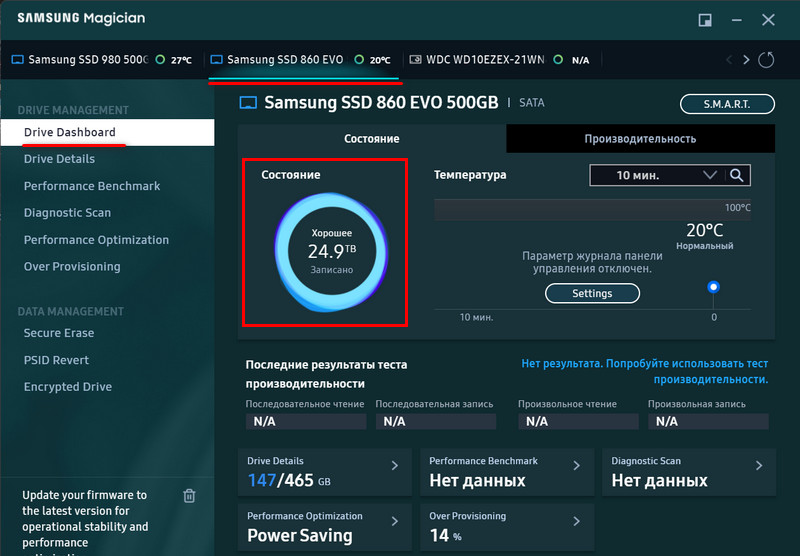Switch to Производительность tab
The height and width of the screenshot is (556, 800).
pos(640,139)
